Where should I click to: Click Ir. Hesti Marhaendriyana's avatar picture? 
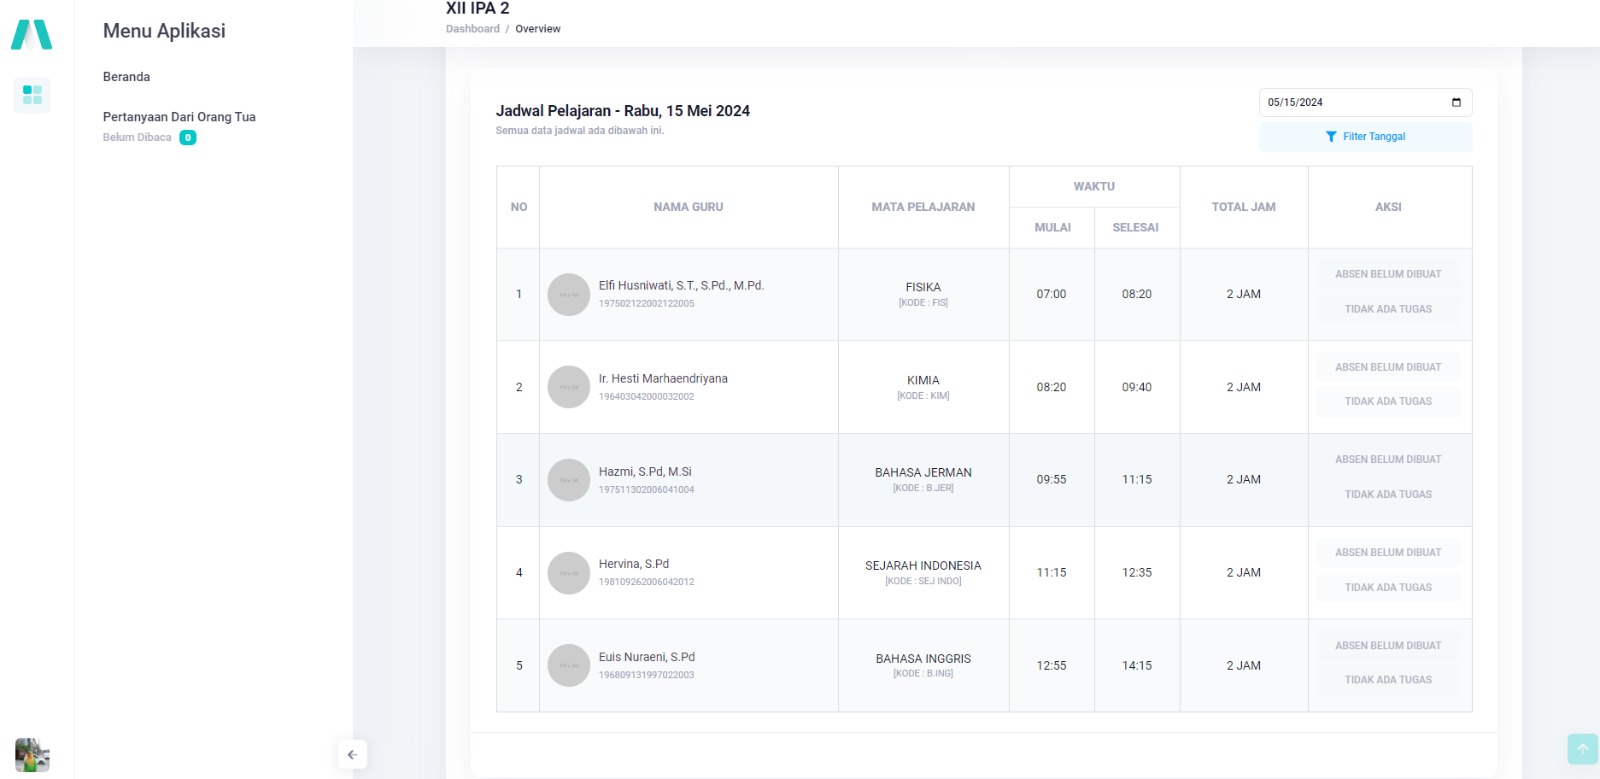pyautogui.click(x=569, y=387)
